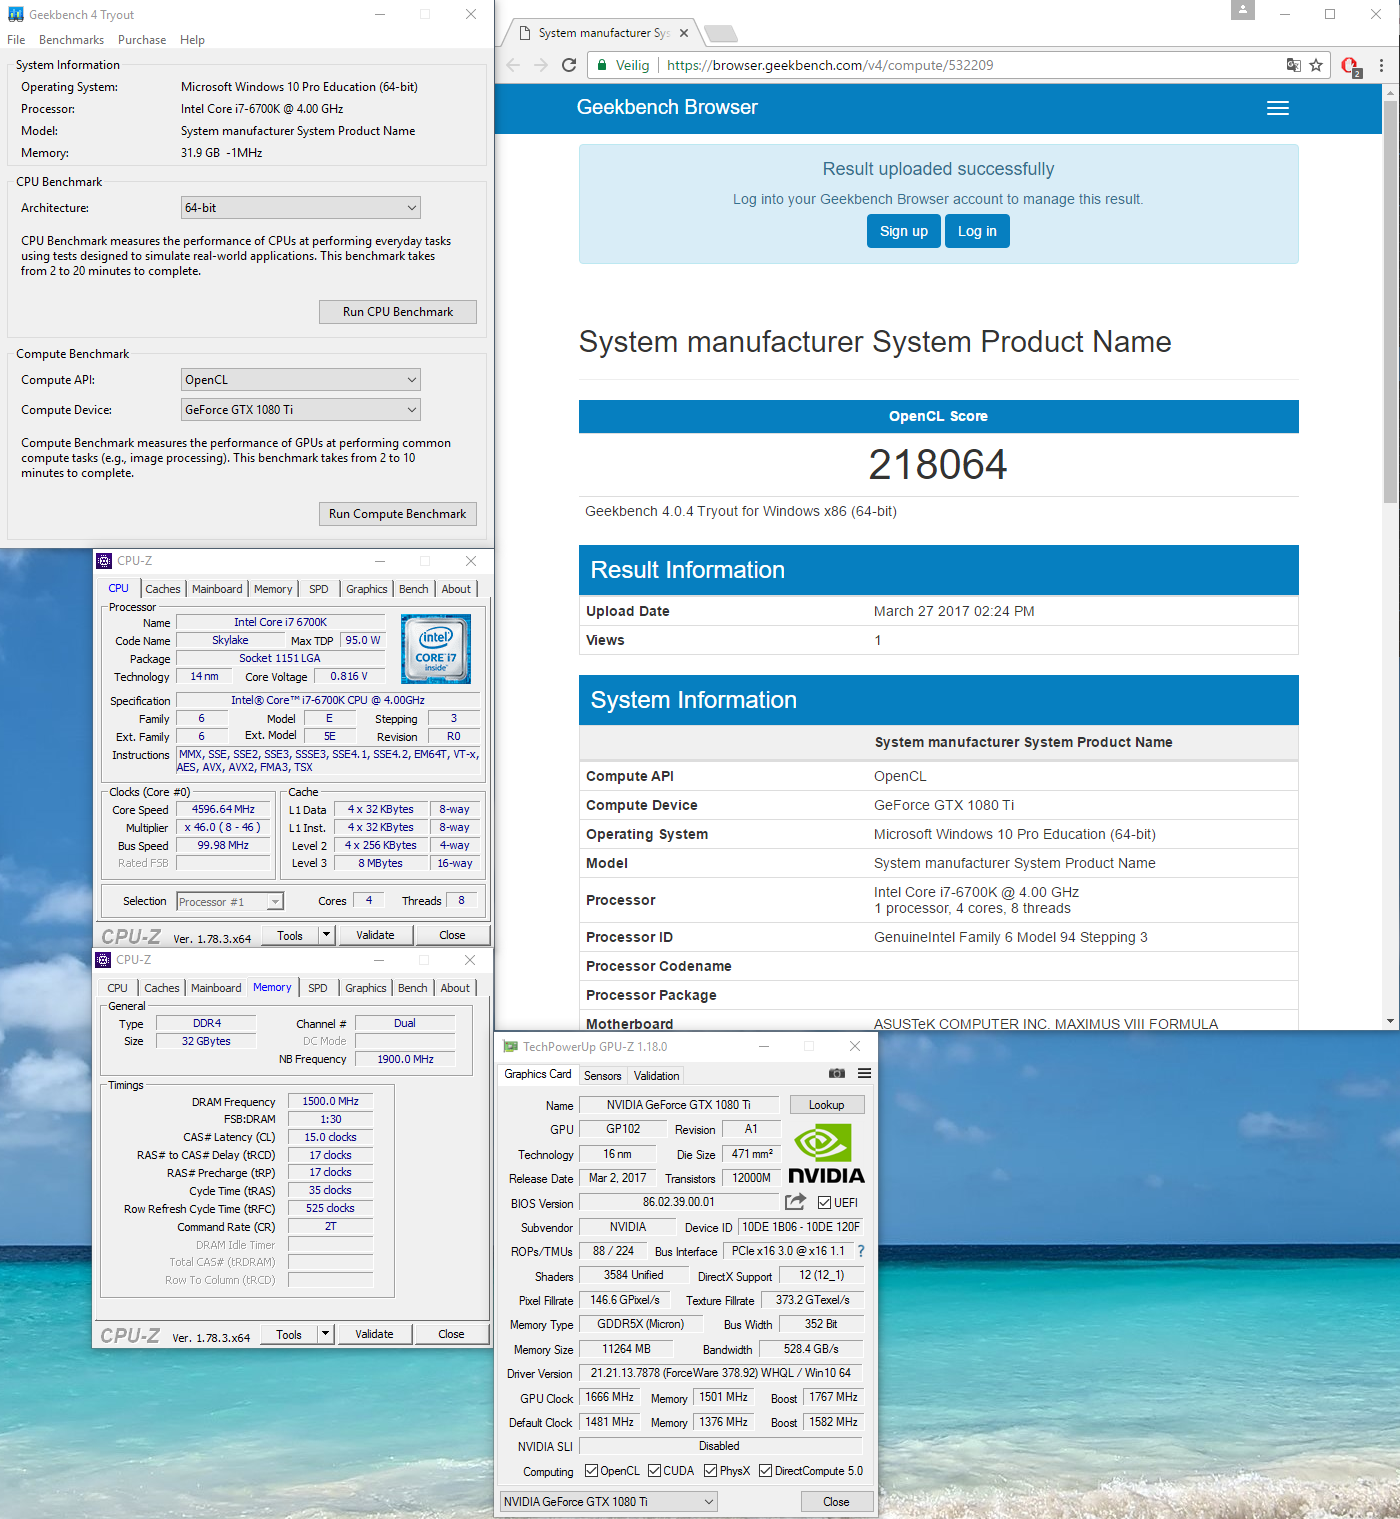Open the Geekbench File menu
This screenshot has width=1400, height=1519.
tap(16, 40)
